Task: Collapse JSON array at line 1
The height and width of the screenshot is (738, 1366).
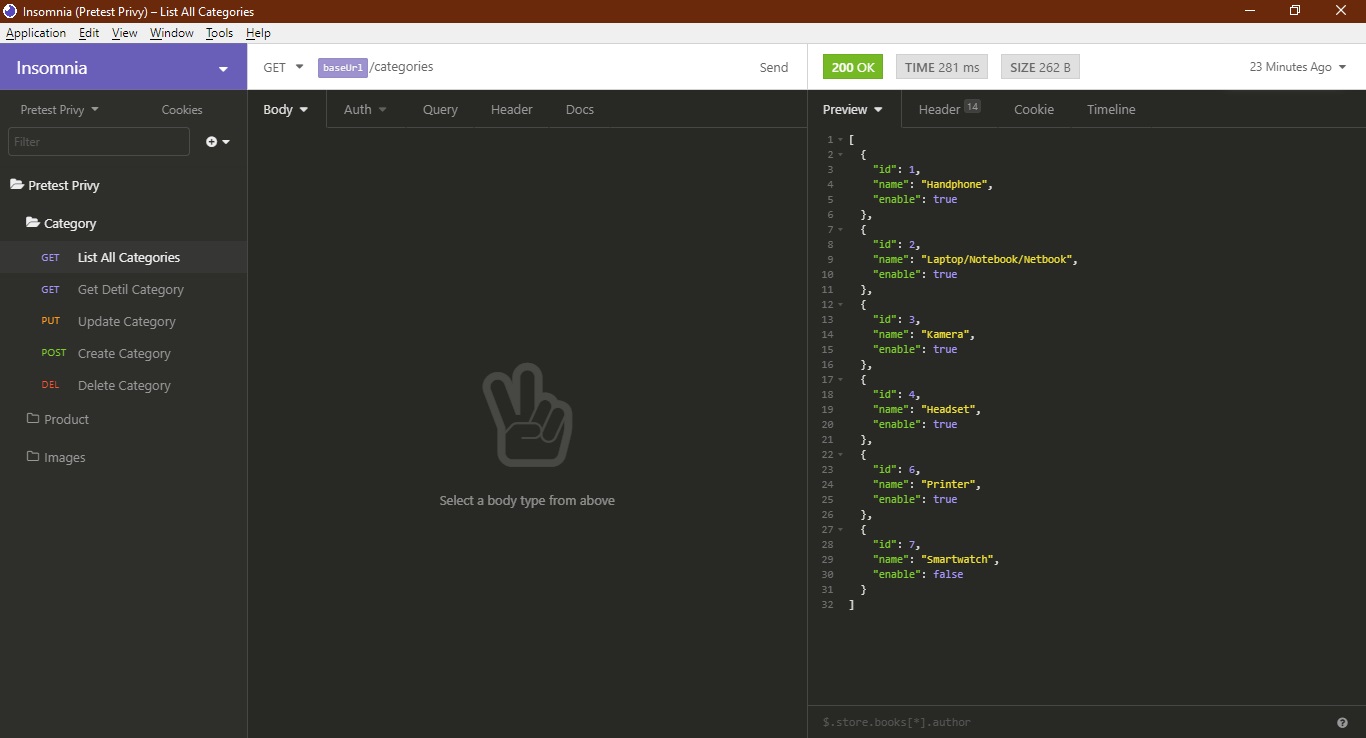Action: [x=840, y=140]
